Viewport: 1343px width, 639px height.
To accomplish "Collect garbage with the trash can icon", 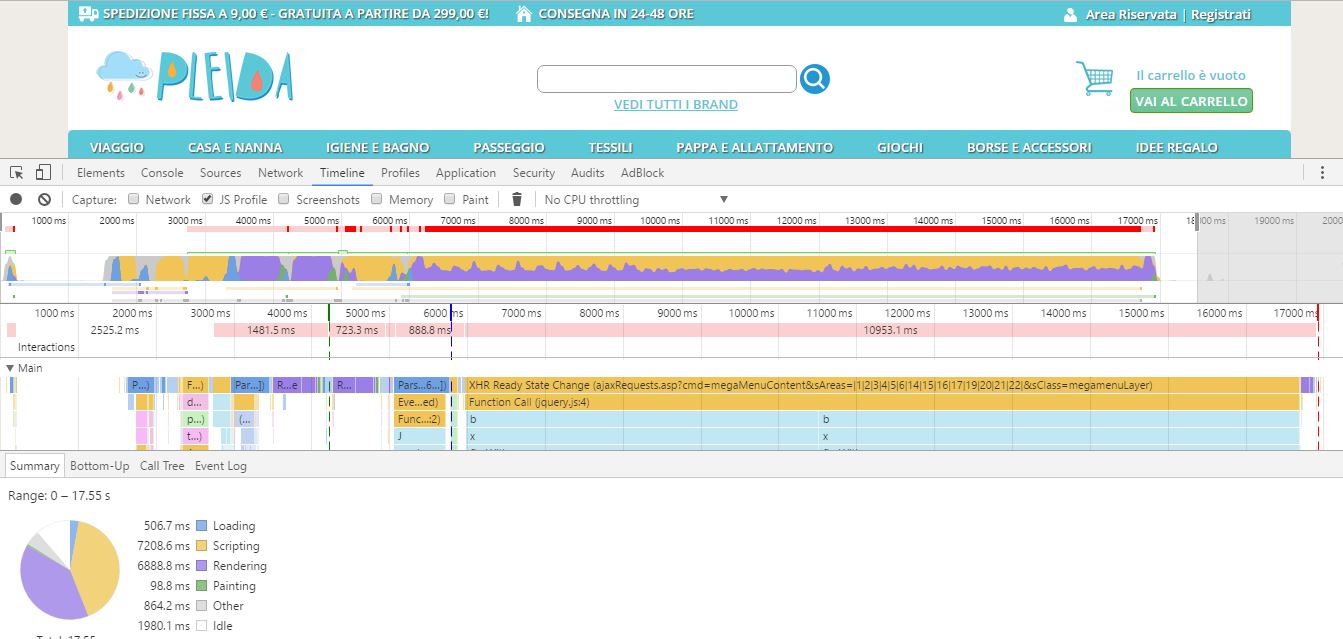I will pos(517,199).
